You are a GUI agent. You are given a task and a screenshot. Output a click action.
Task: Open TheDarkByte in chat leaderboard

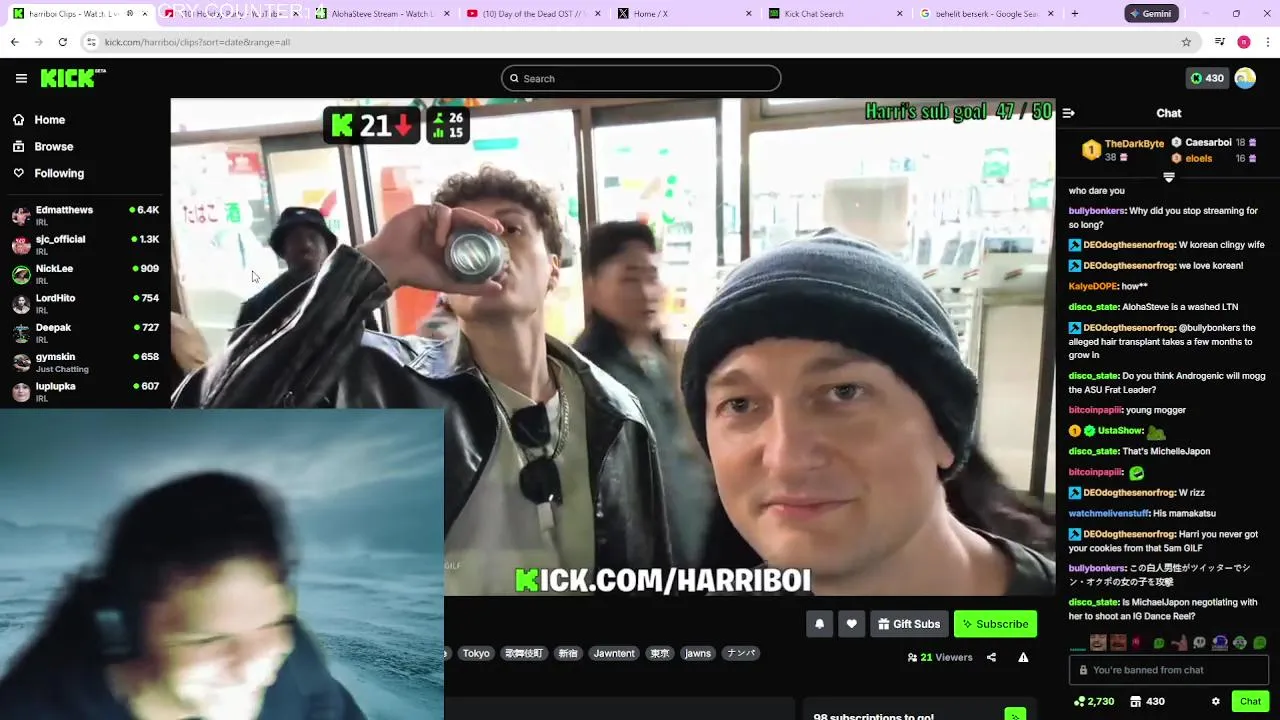point(1134,144)
